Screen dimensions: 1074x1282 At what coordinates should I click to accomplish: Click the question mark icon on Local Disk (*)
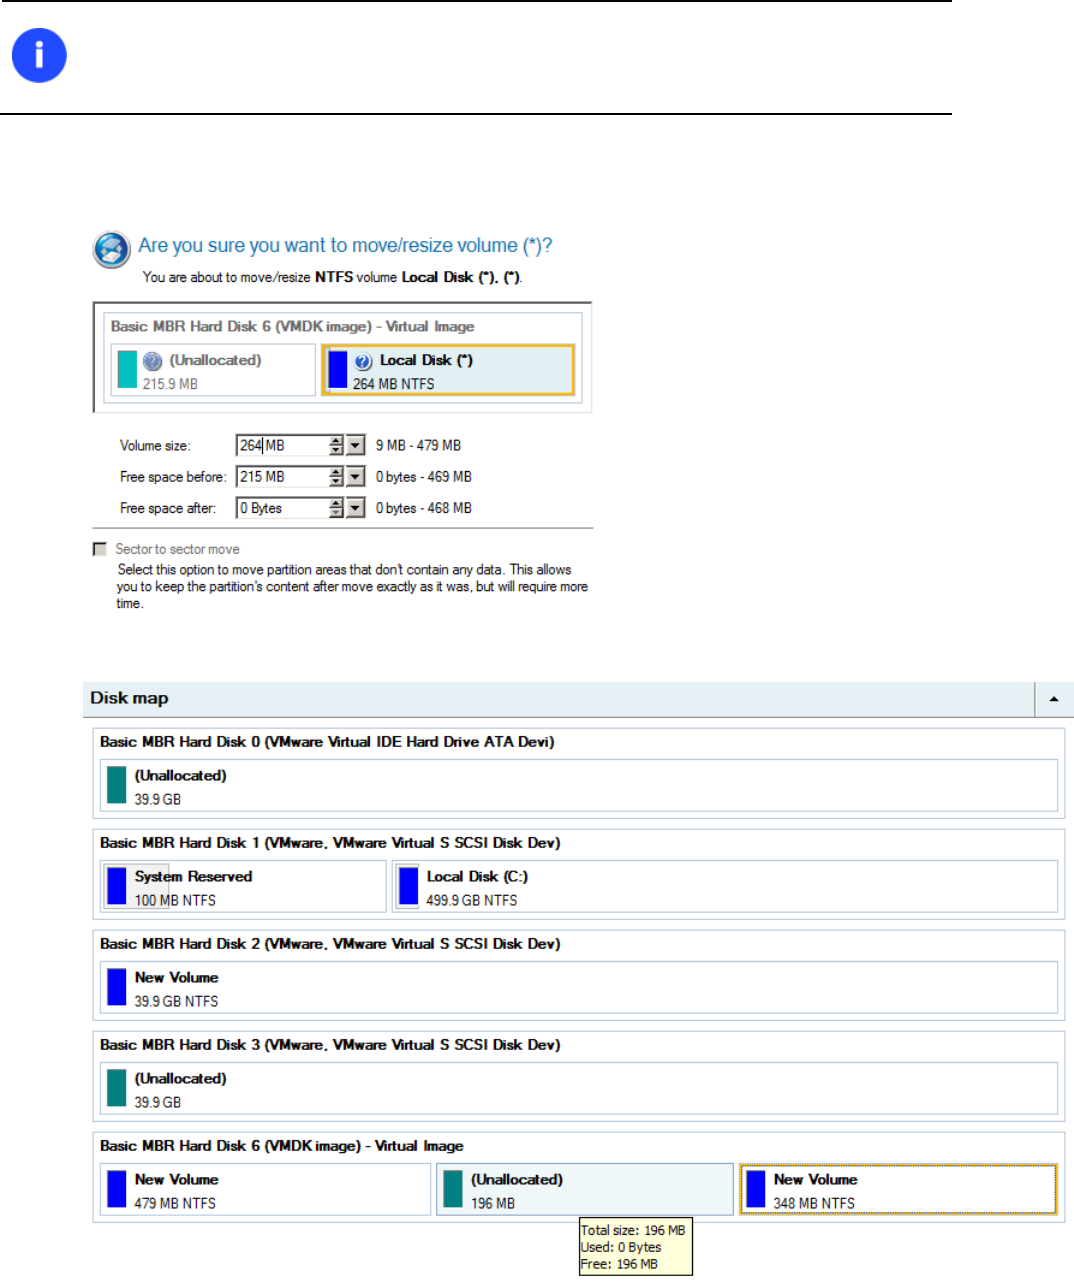click(x=363, y=361)
